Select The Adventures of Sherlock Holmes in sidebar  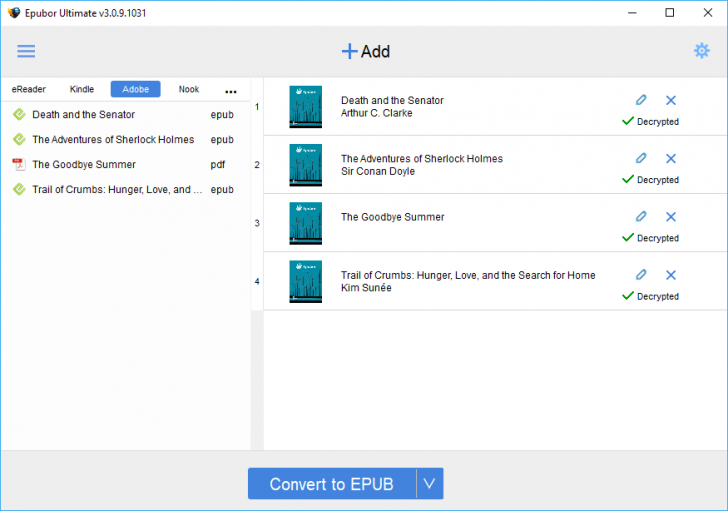pos(125,139)
